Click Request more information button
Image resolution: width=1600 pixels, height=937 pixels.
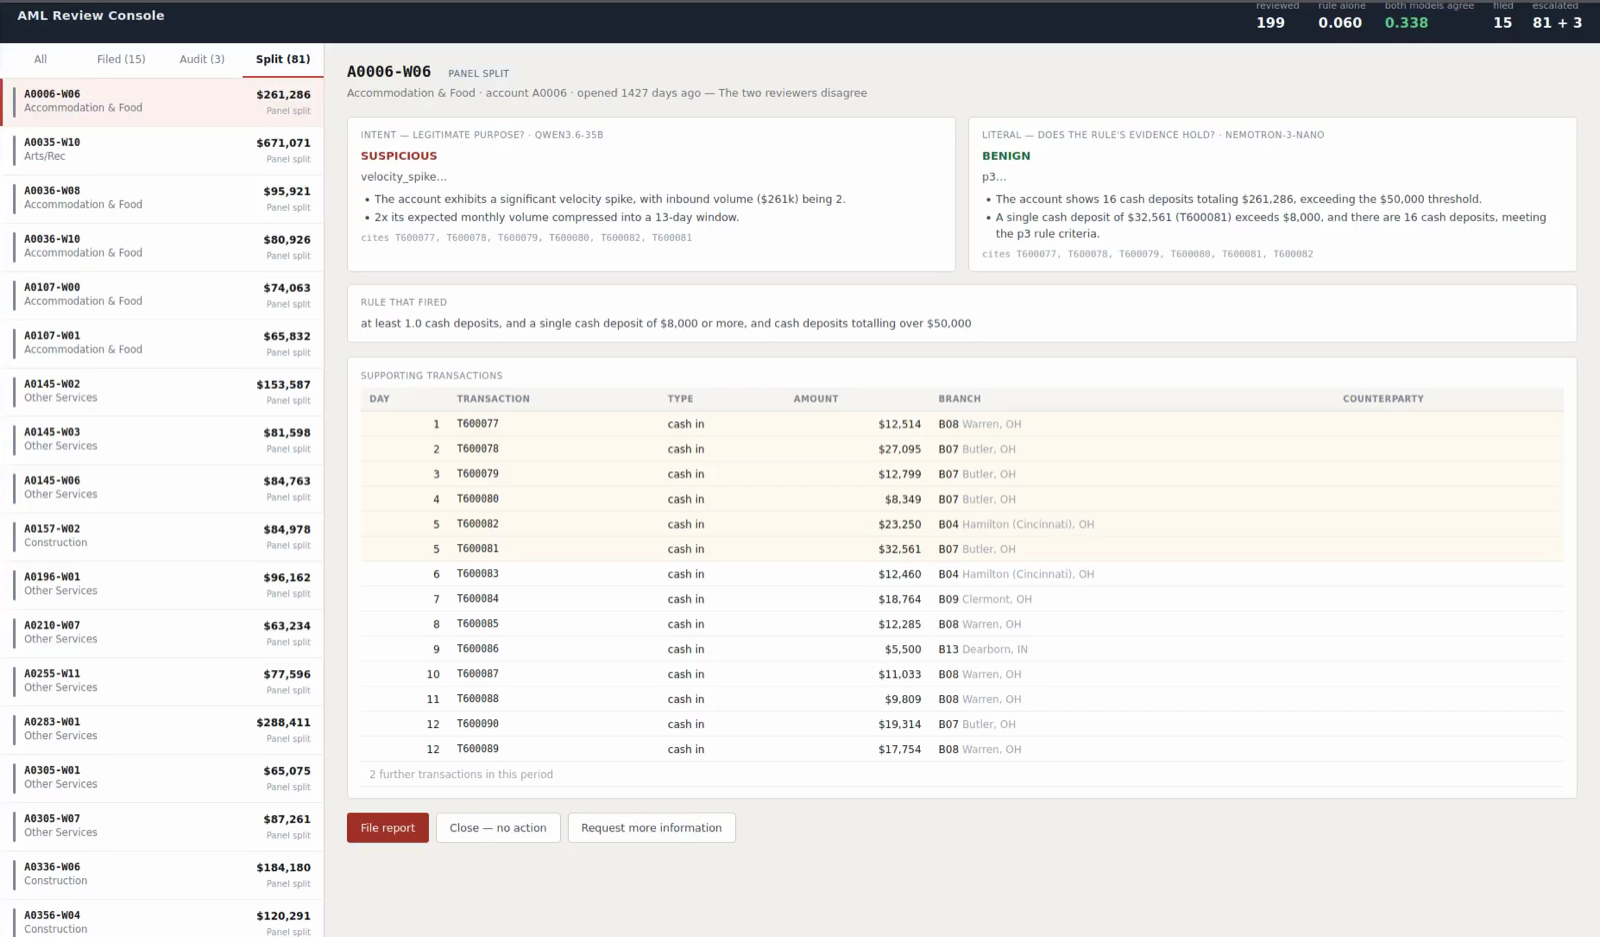(x=651, y=828)
